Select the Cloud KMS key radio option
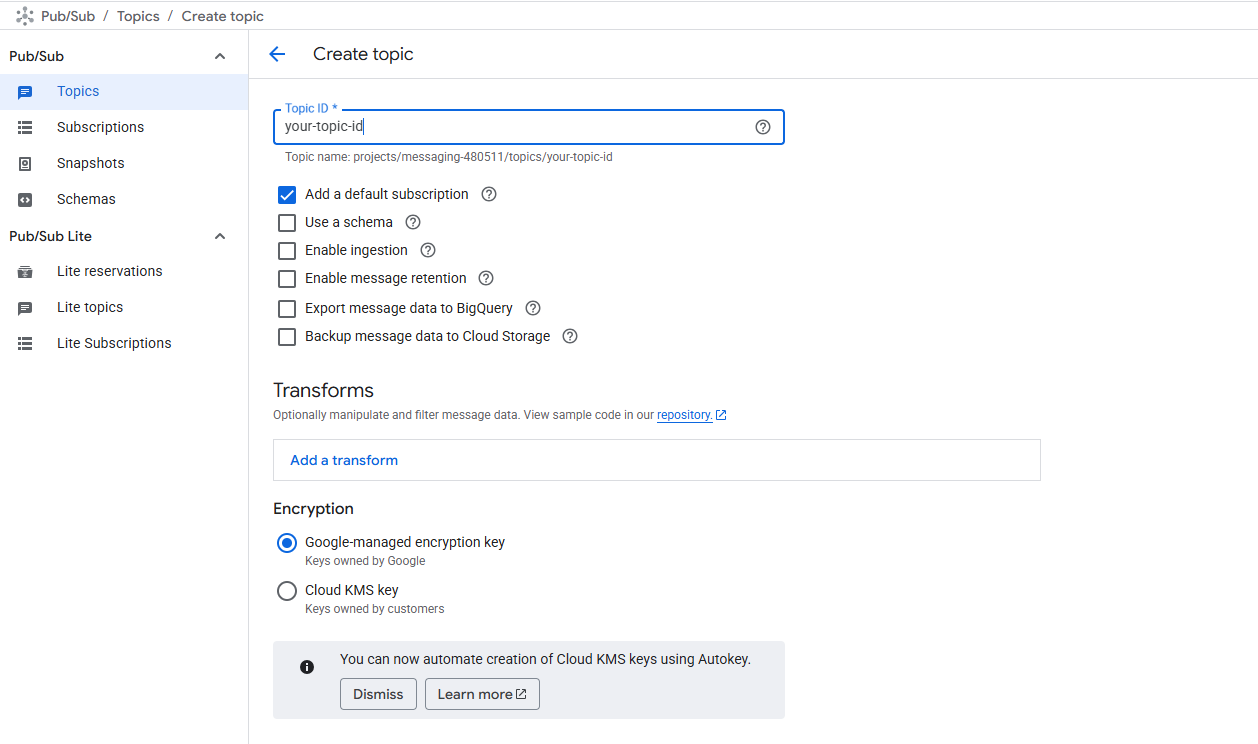This screenshot has height=744, width=1258. click(x=287, y=591)
